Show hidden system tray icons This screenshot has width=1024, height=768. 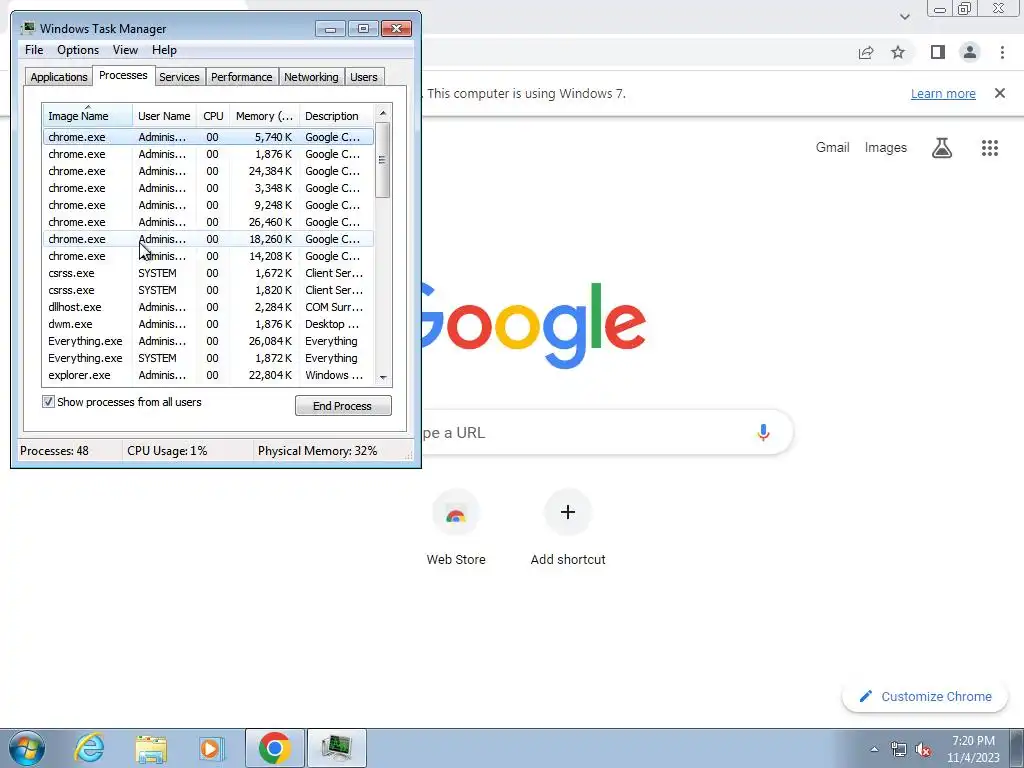pyautogui.click(x=874, y=749)
